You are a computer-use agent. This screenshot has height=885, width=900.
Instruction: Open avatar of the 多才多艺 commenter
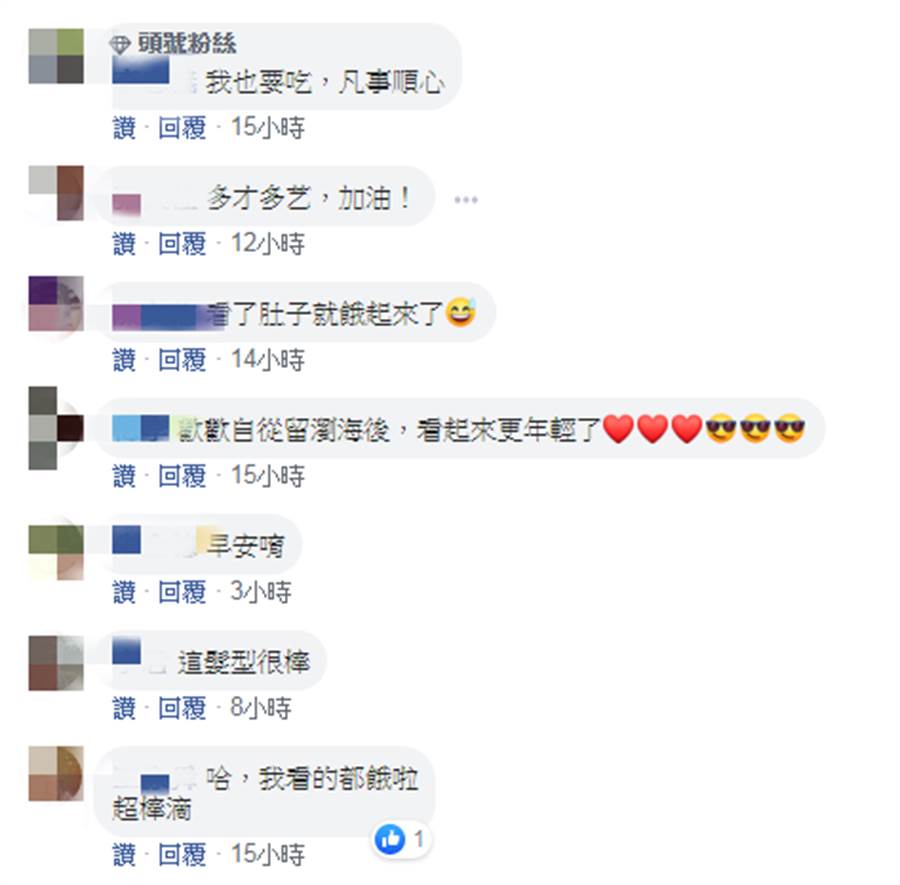coord(56,193)
